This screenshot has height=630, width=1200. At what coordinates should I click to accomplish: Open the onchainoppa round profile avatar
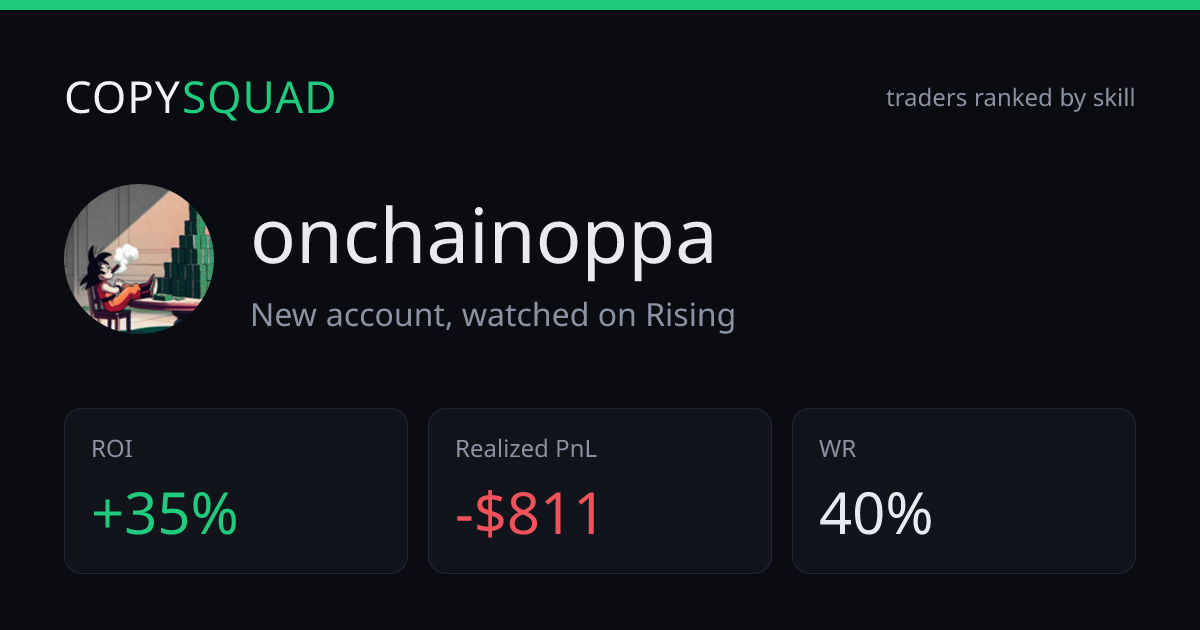[139, 259]
